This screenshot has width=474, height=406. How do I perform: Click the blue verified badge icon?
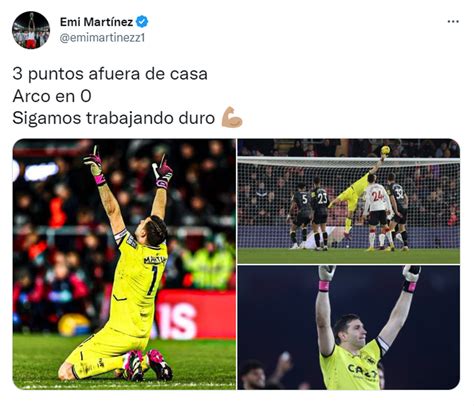pos(142,22)
